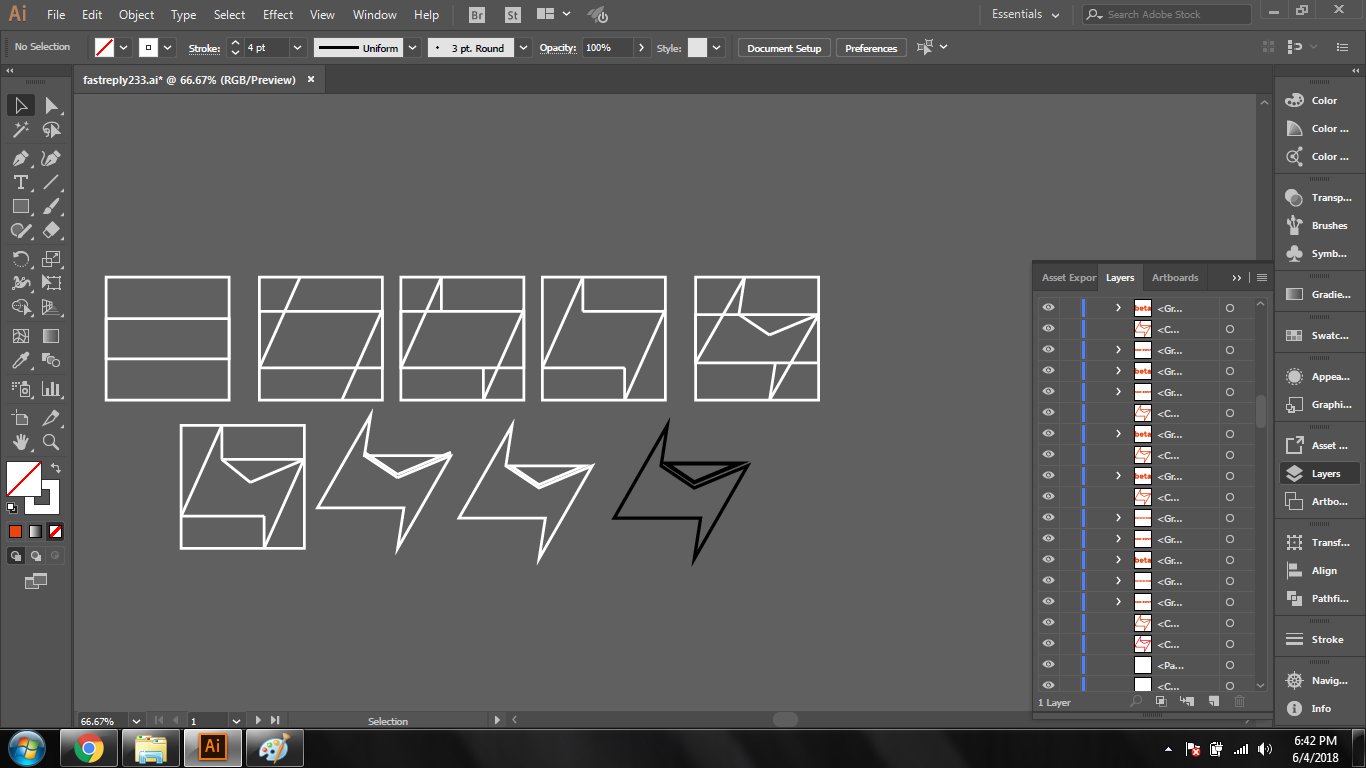Switch to the Artboards tab
This screenshot has width=1366, height=768.
[x=1174, y=277]
